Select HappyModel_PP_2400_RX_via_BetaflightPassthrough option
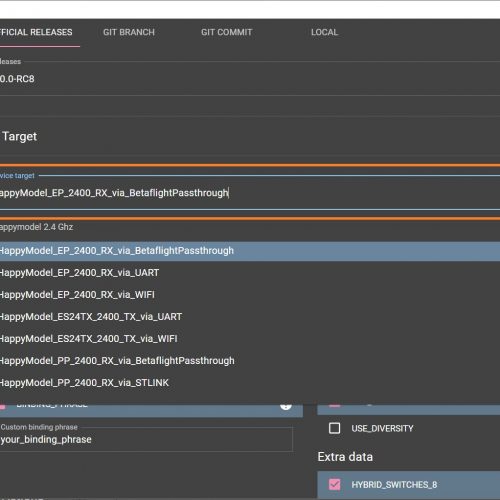The height and width of the screenshot is (500, 500). click(250, 361)
